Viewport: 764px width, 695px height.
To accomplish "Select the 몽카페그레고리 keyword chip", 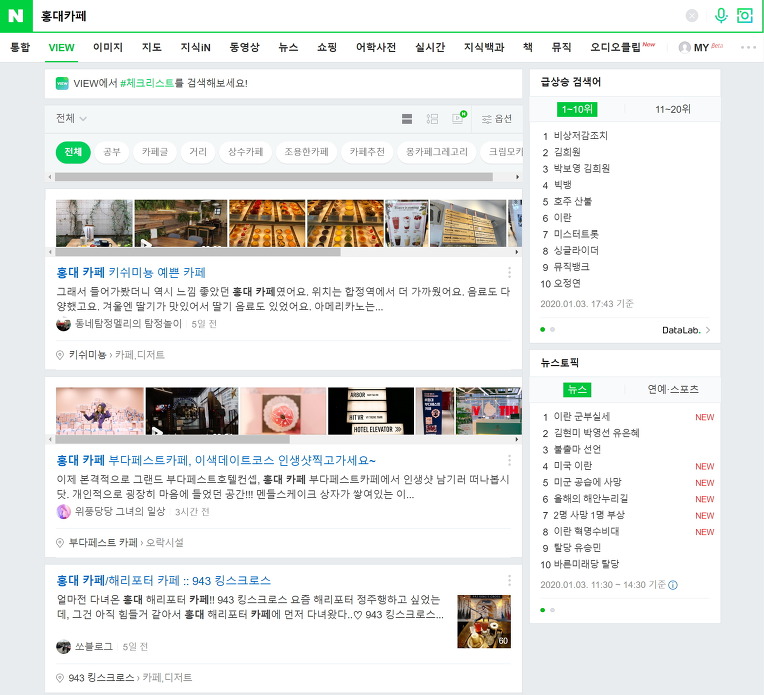I will [x=437, y=152].
